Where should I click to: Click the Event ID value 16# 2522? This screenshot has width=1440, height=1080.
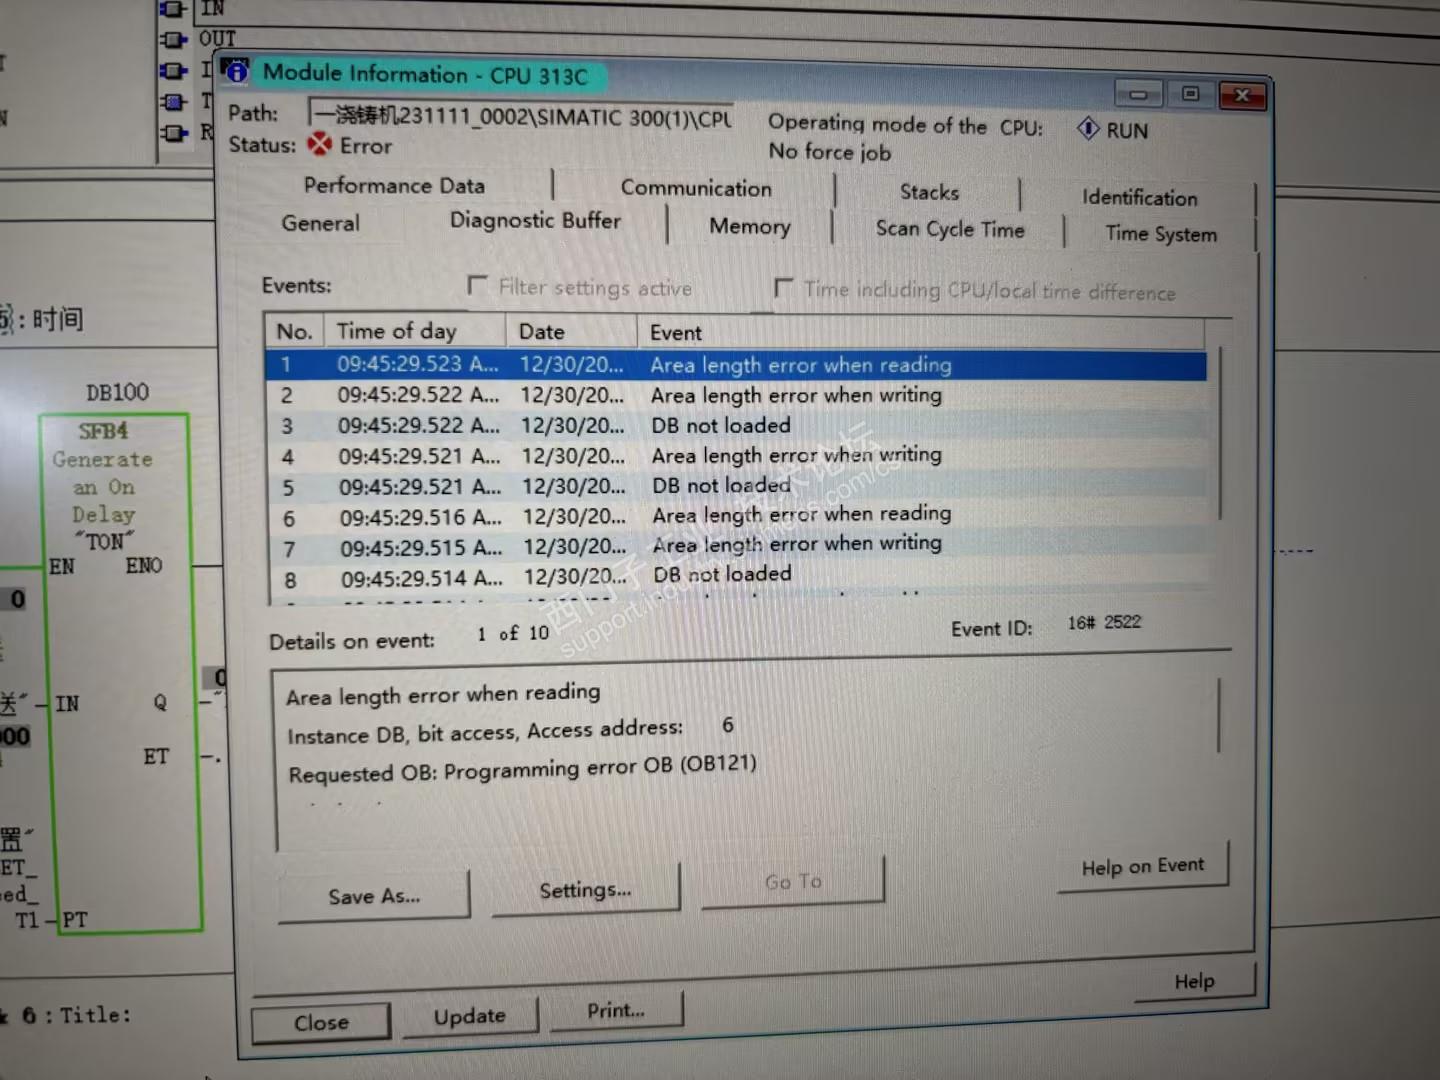1104,622
